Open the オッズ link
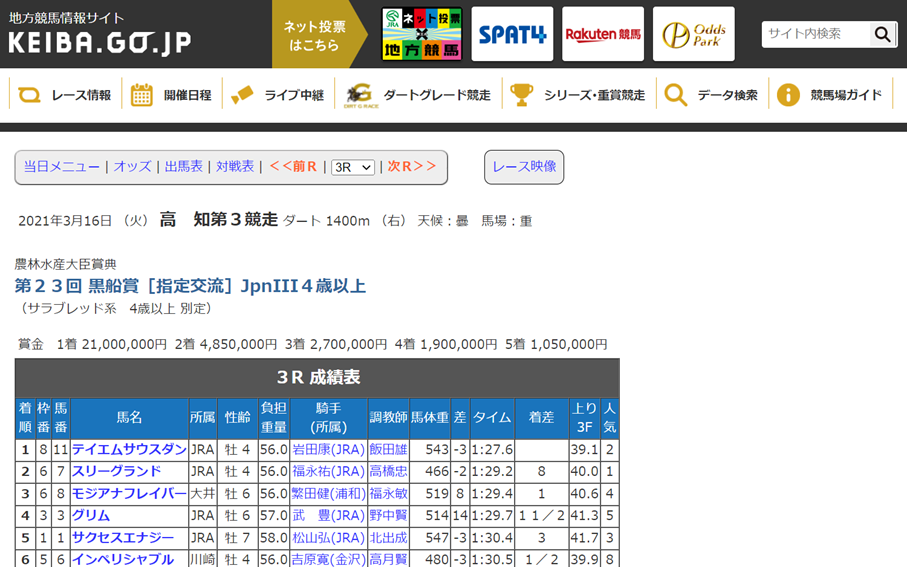 132,166
